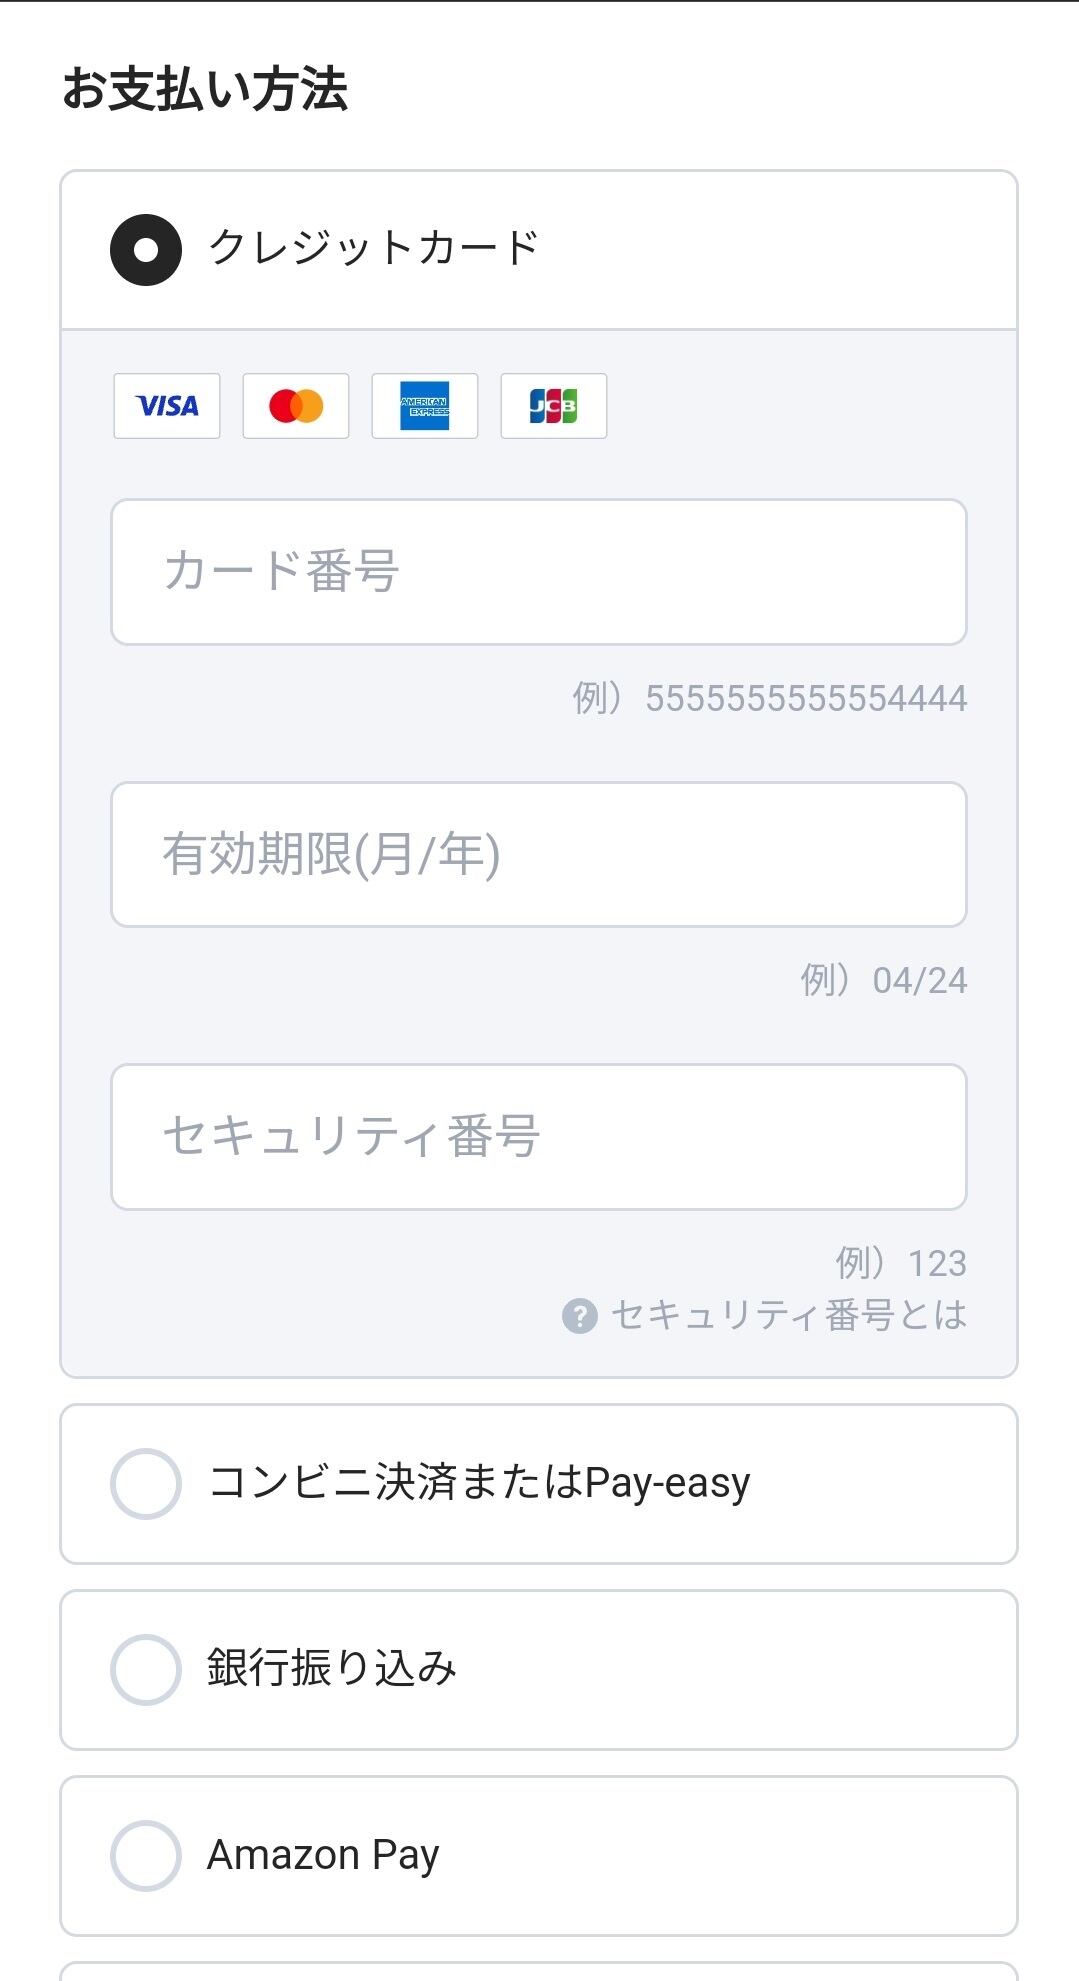This screenshot has height=1981, width=1079.
Task: Select the Amazon Pay radio button
Action: pos(146,1856)
